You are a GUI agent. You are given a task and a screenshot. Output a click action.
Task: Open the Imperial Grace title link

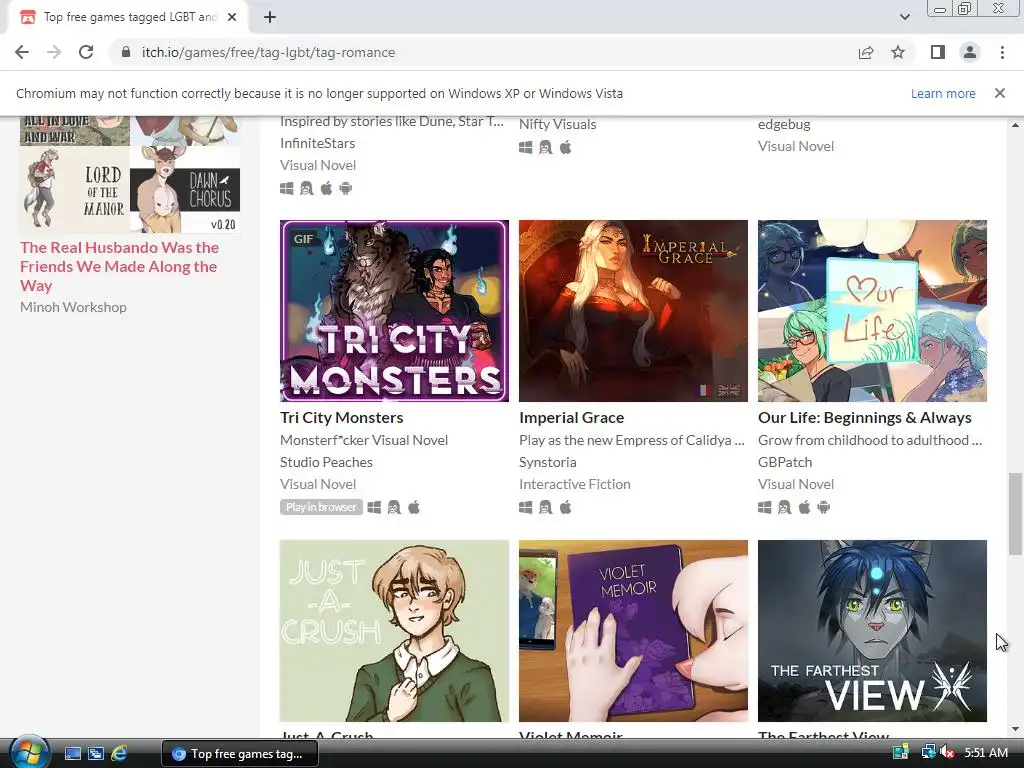pos(571,417)
